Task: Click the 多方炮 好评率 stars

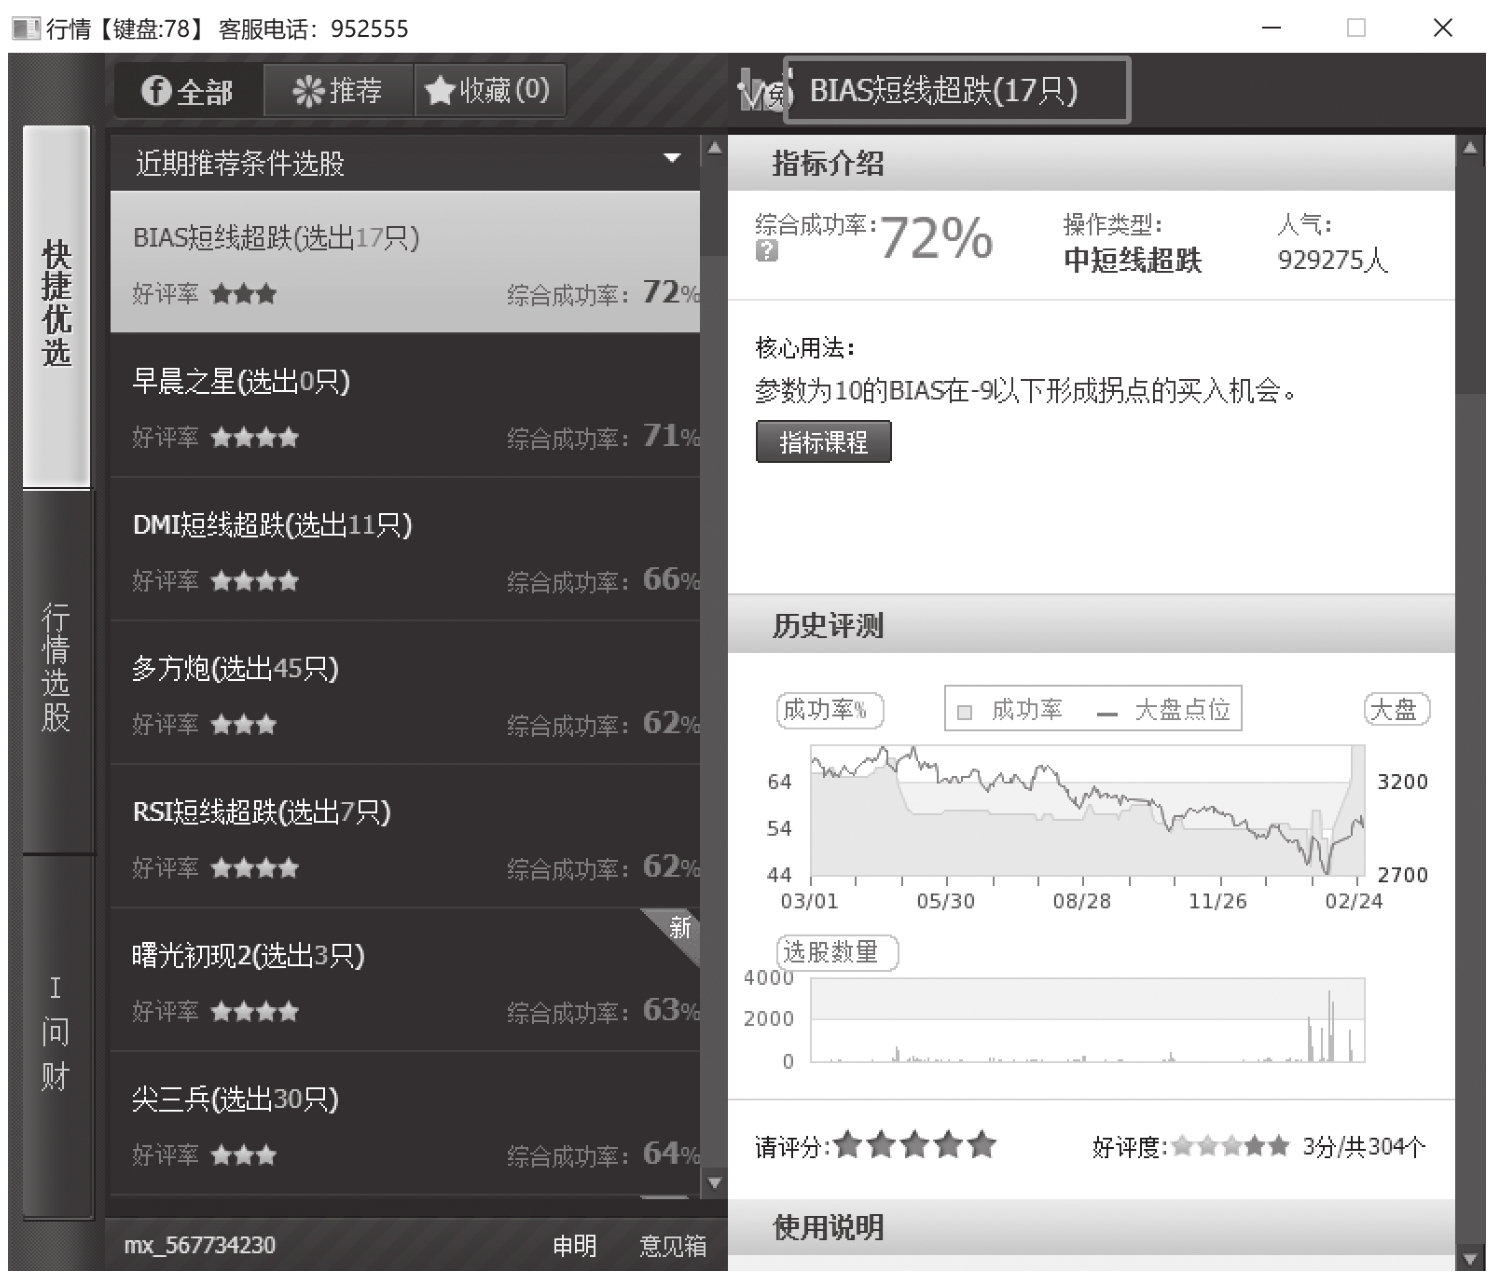Action: (243, 724)
